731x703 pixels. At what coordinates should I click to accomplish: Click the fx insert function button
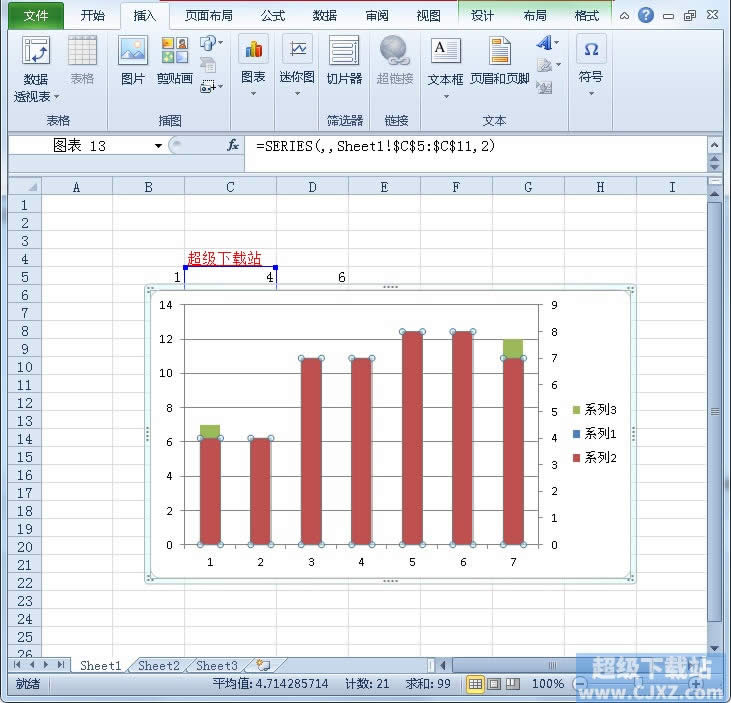[233, 145]
